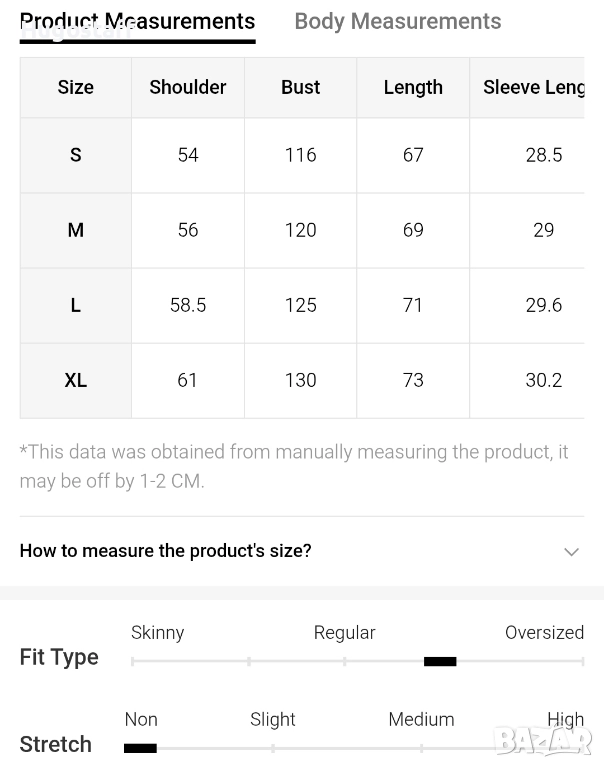Click the Oversized fit label
Screen dimensions: 604x768
pos(544,633)
